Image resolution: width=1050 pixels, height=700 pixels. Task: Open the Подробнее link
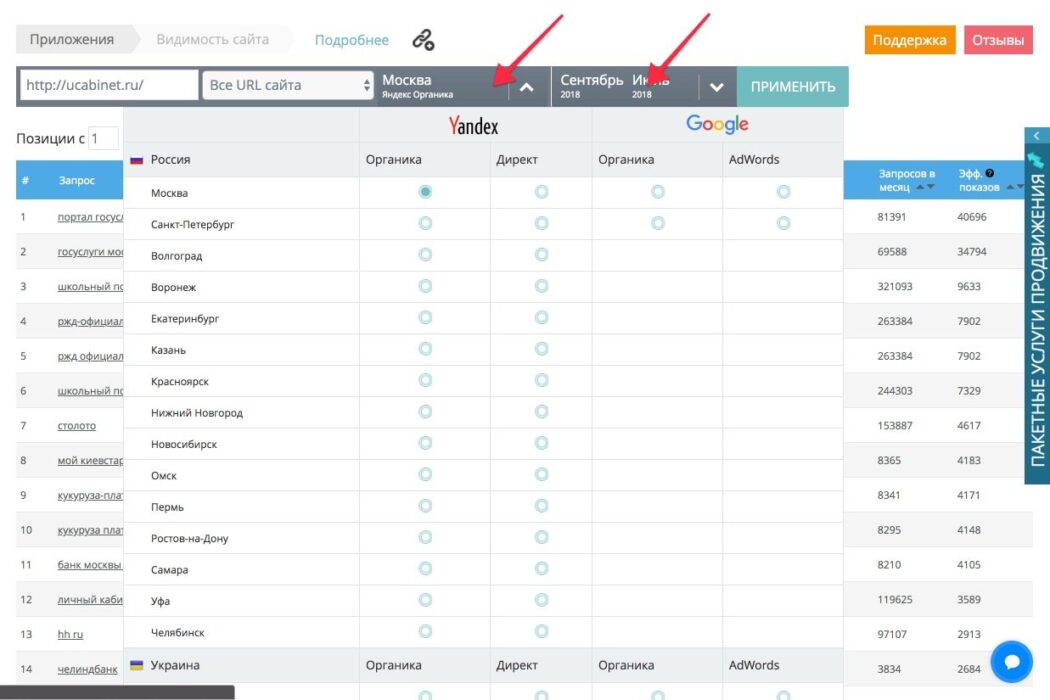pyautogui.click(x=352, y=40)
